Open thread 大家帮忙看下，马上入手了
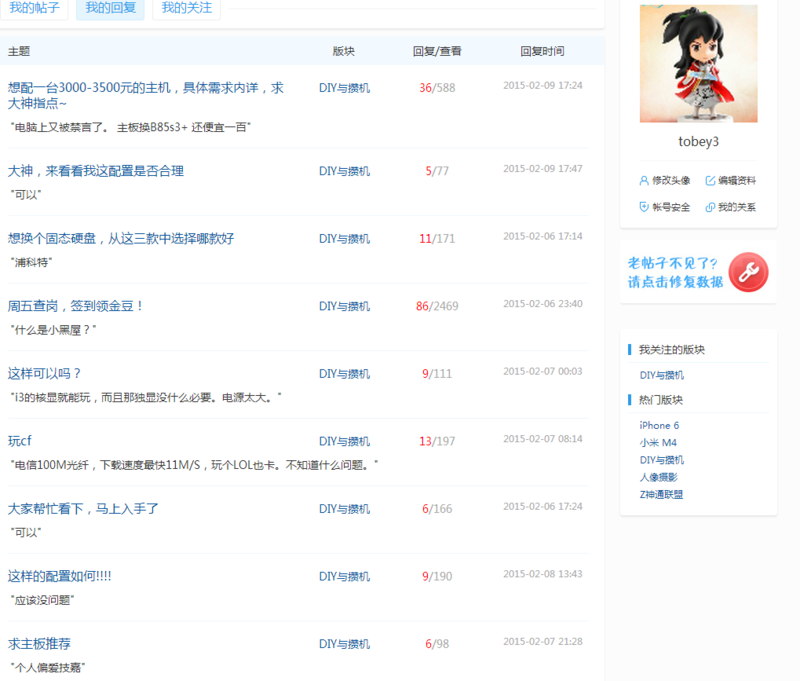Screen dimensions: 800x681 pos(83,509)
